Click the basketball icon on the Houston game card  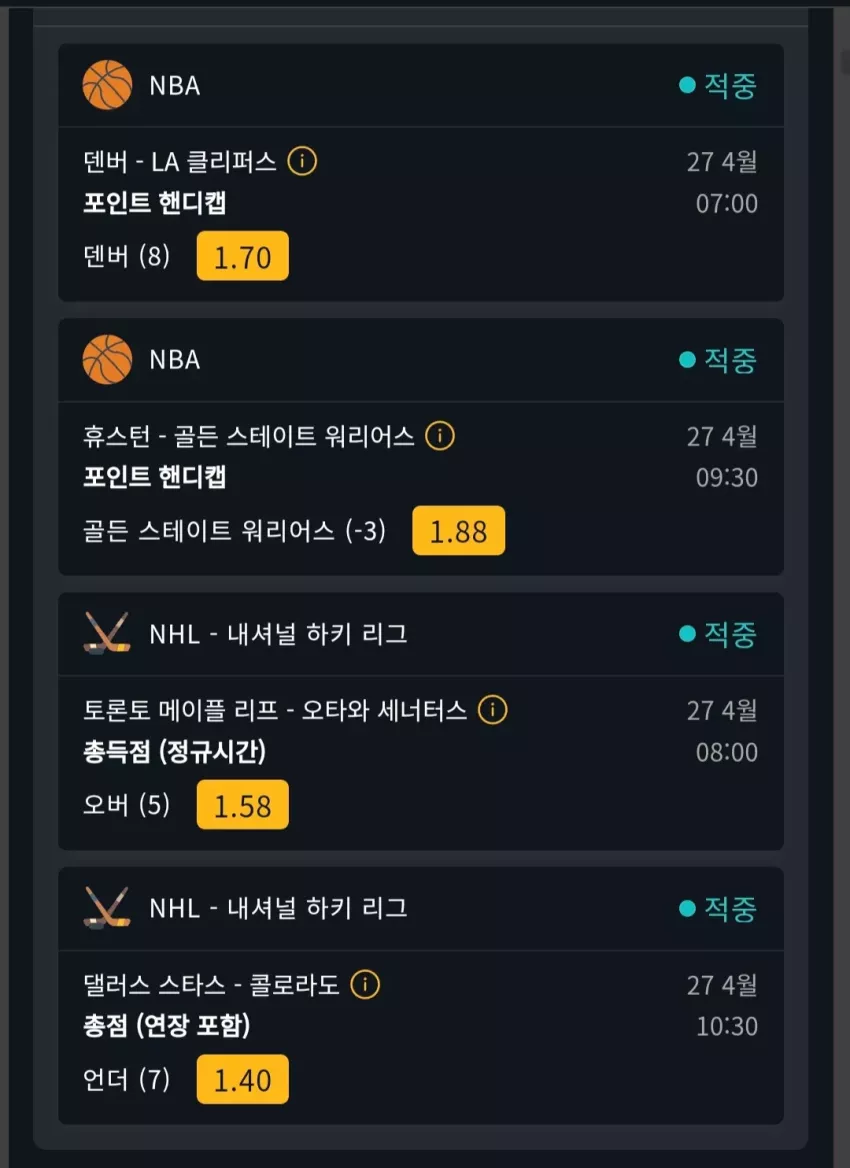[x=107, y=359]
